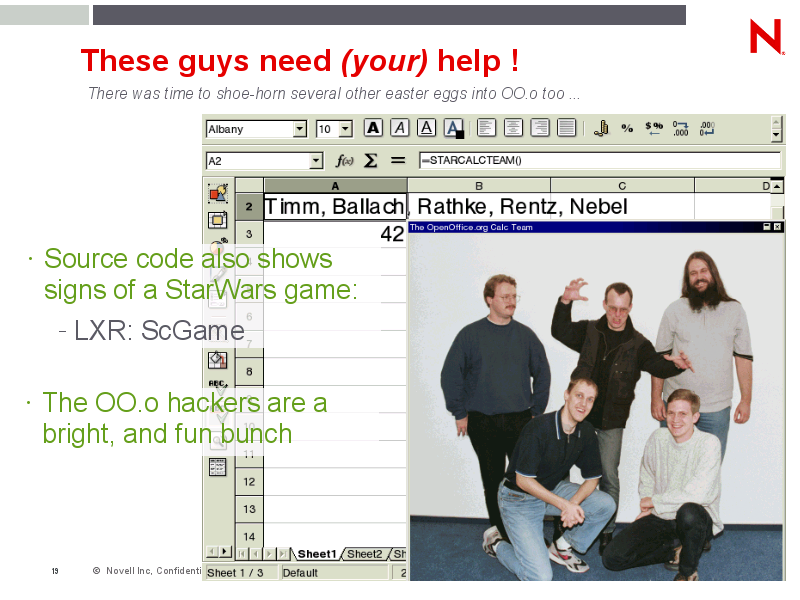Select column A header
The width and height of the screenshot is (800, 600).
point(335,186)
